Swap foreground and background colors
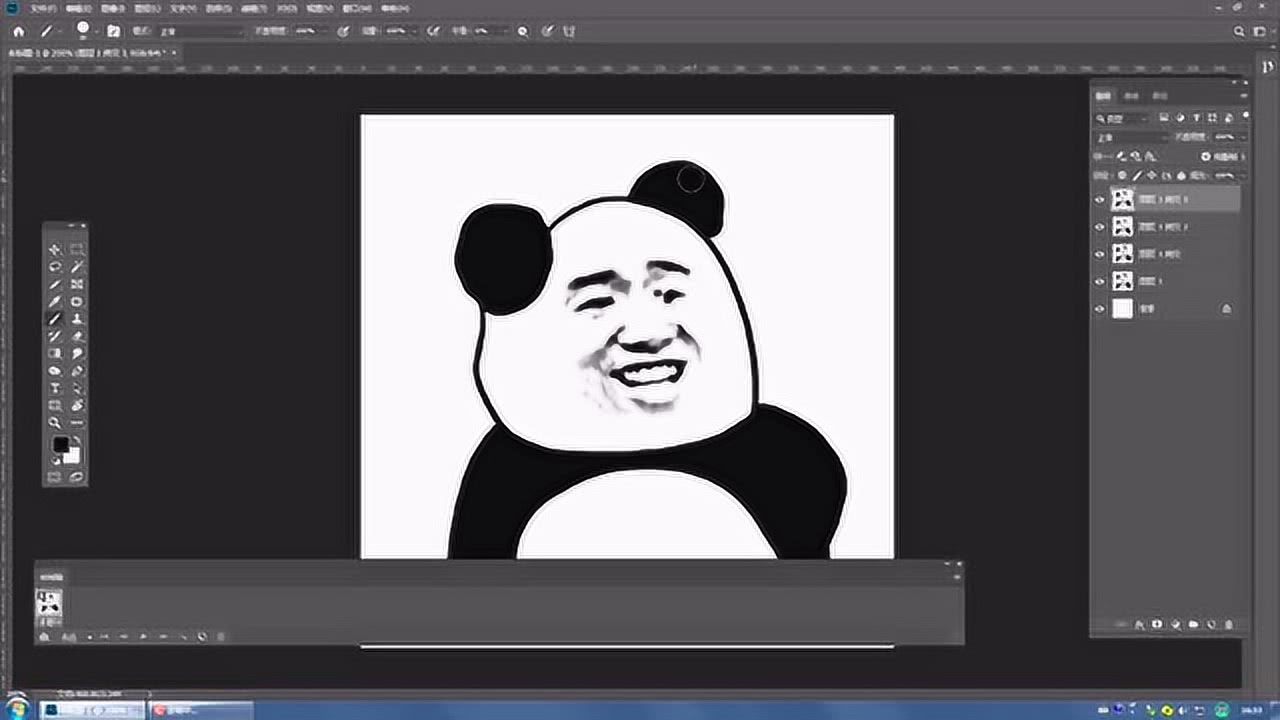This screenshot has width=1280, height=720. coord(77,439)
